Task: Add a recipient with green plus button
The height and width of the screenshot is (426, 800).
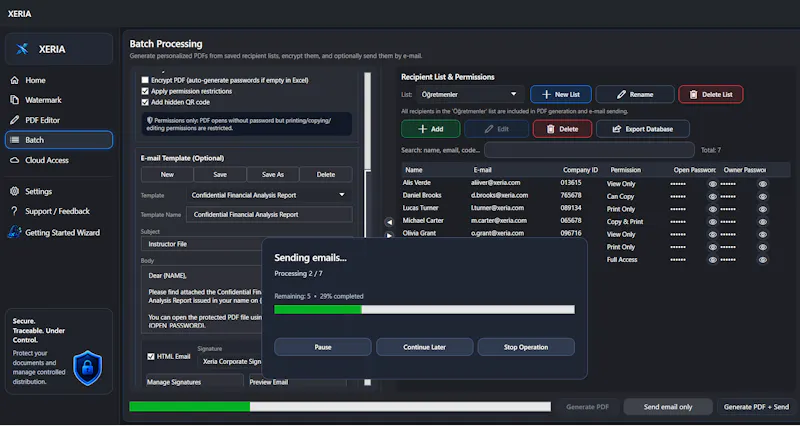Action: point(431,129)
